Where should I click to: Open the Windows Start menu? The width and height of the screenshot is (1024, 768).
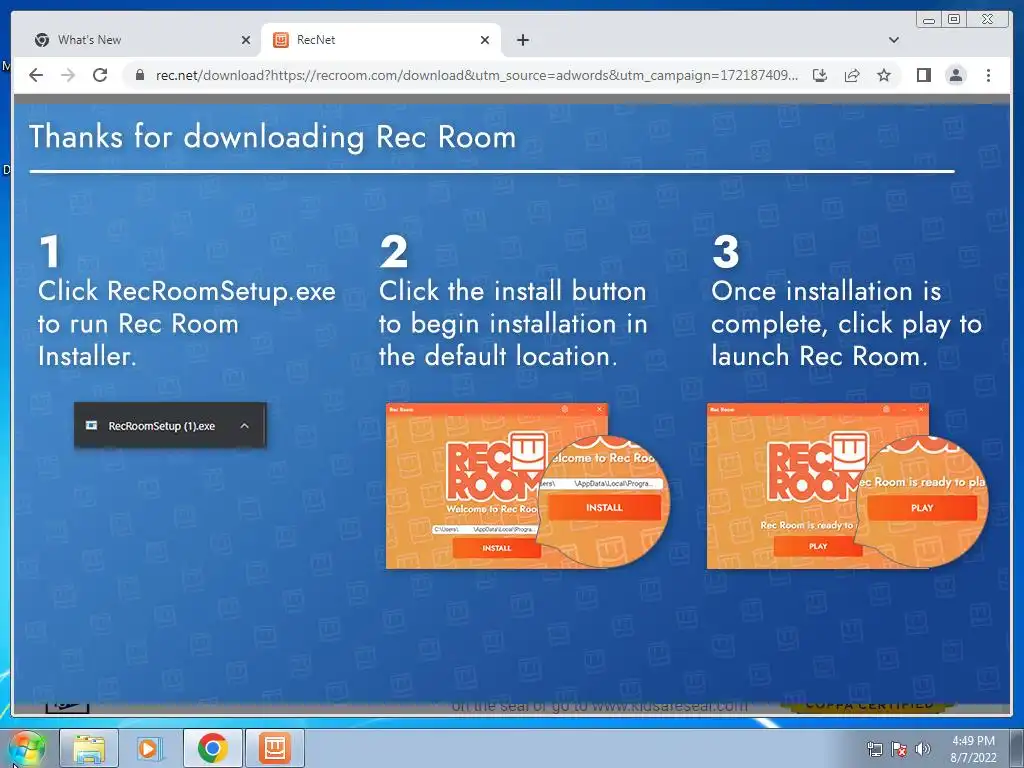pyautogui.click(x=26, y=748)
